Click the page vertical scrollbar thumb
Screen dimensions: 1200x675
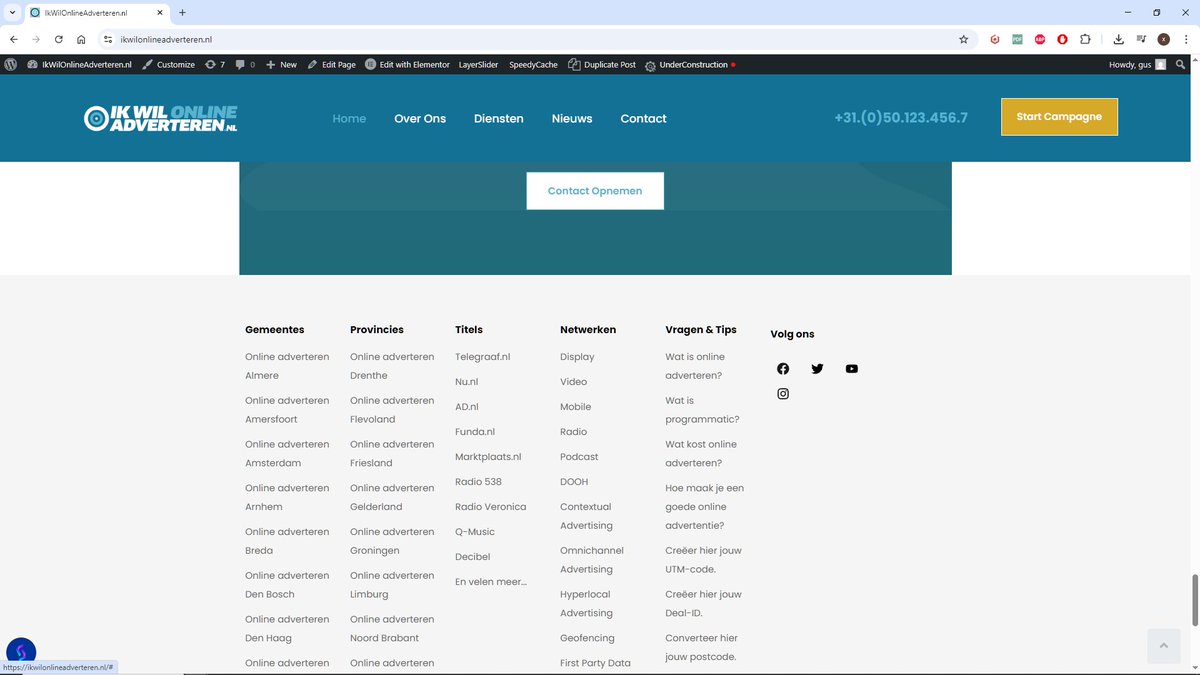pos(1194,599)
